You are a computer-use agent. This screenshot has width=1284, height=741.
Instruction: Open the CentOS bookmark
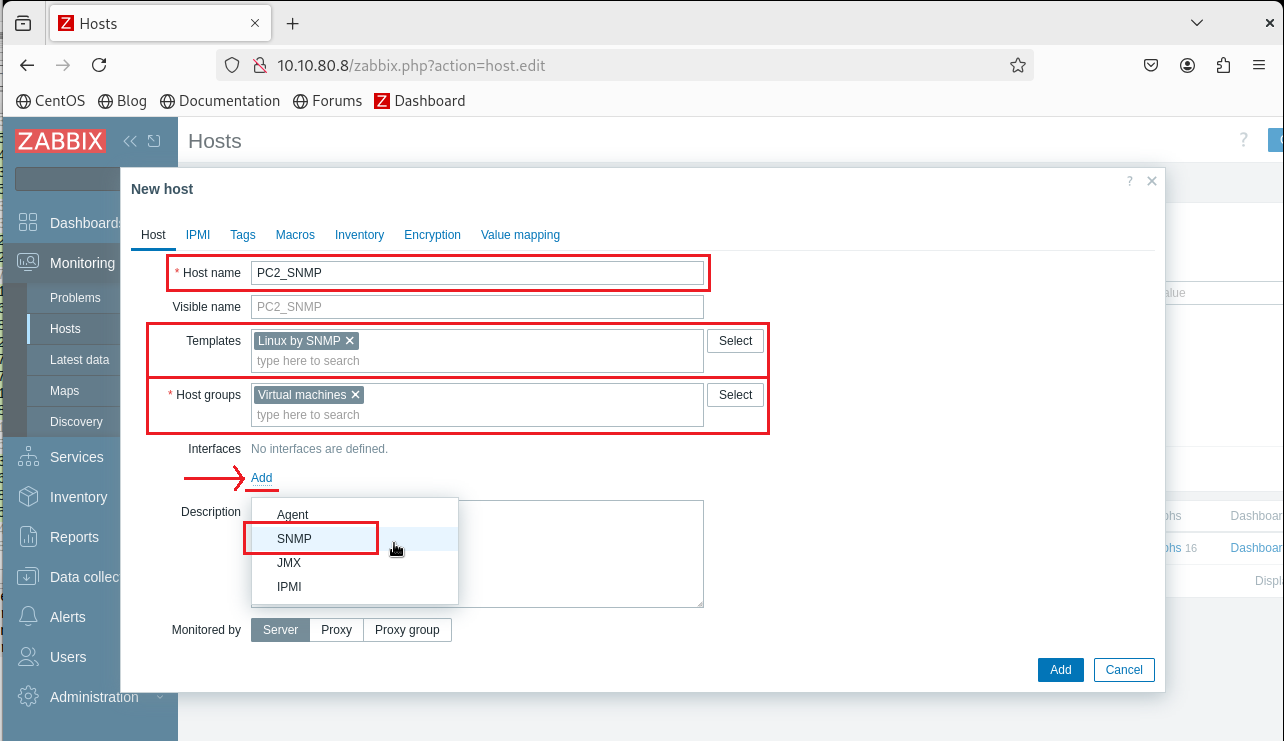pos(51,101)
